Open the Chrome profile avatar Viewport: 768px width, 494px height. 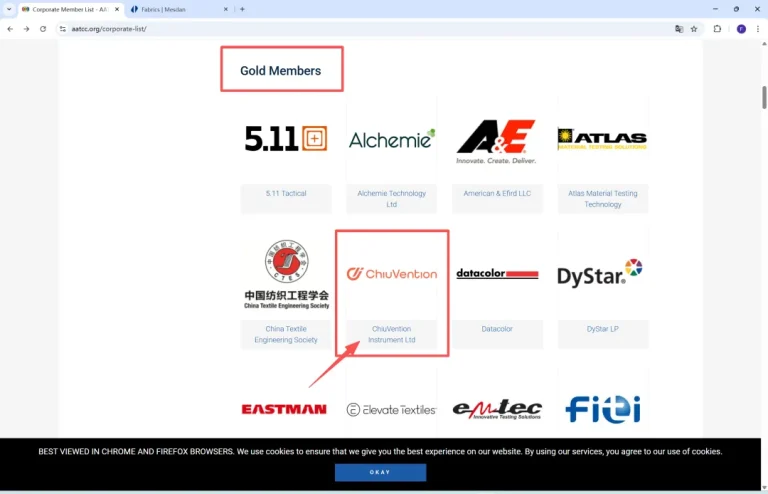741,29
